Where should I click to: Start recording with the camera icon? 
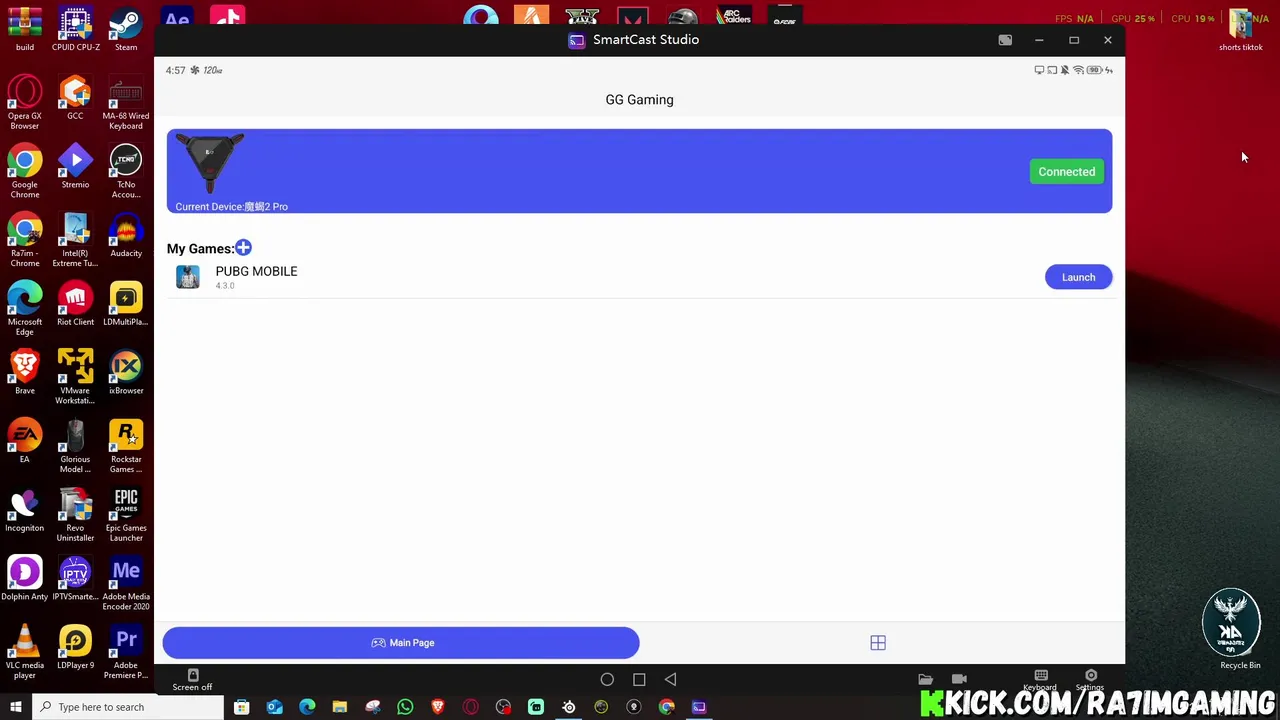[x=959, y=680]
